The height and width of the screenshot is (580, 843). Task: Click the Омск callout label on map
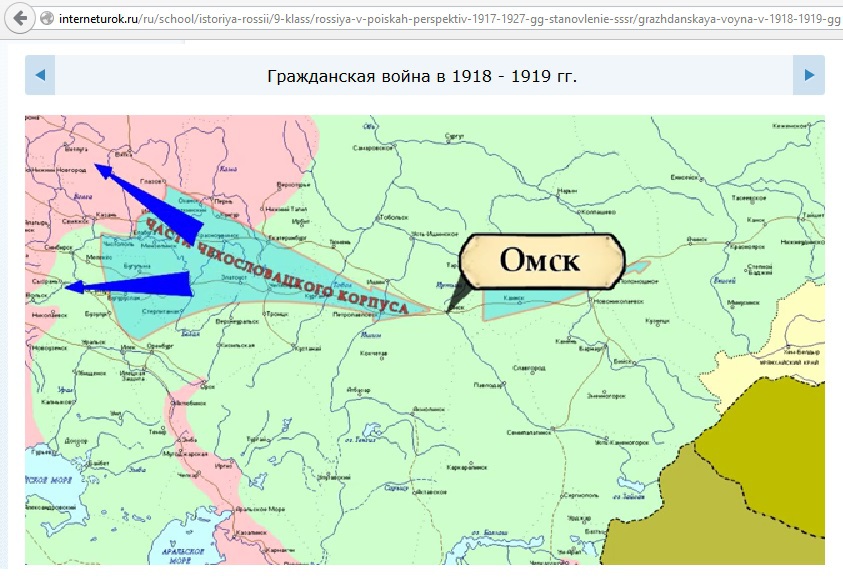[541, 262]
